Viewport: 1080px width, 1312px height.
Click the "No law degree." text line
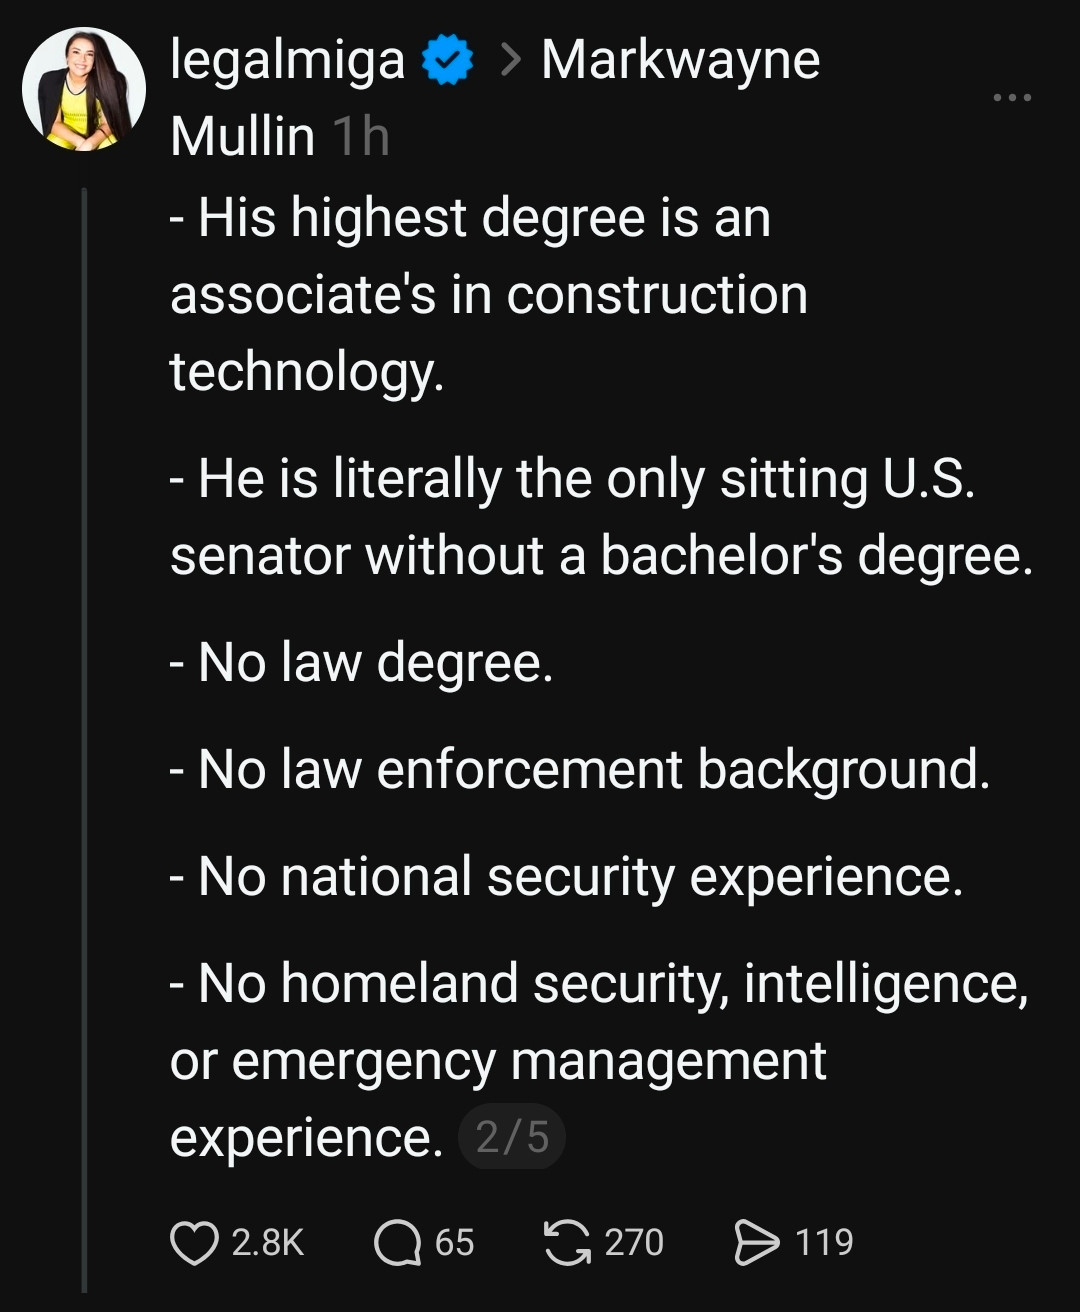point(362,662)
